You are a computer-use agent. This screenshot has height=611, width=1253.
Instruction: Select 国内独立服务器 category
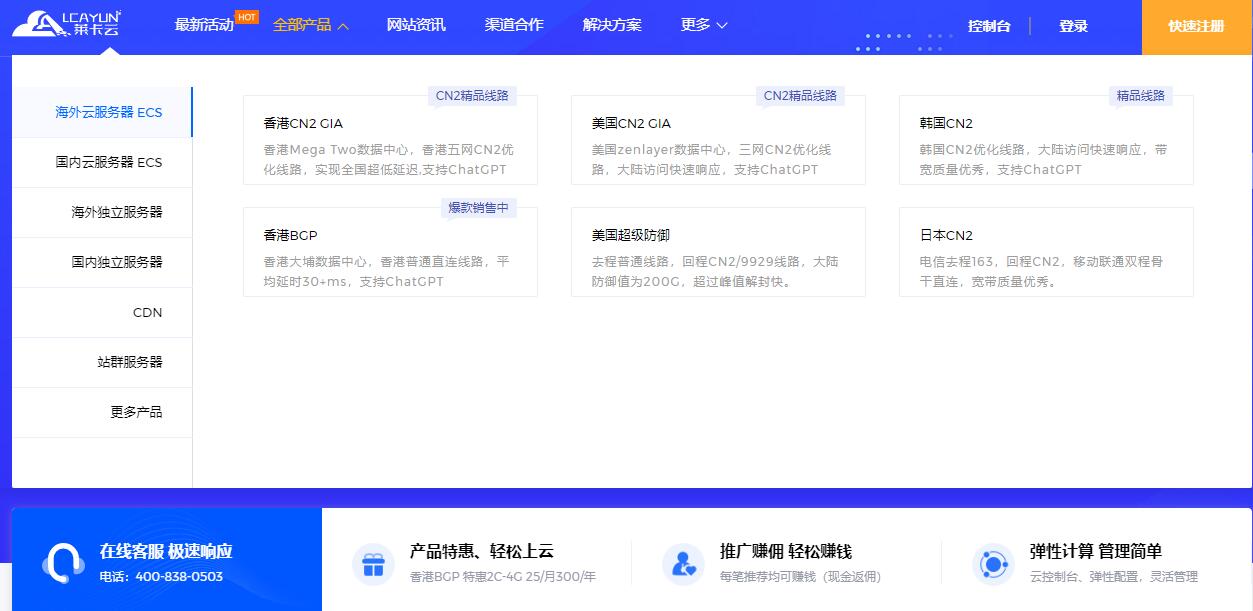point(102,262)
